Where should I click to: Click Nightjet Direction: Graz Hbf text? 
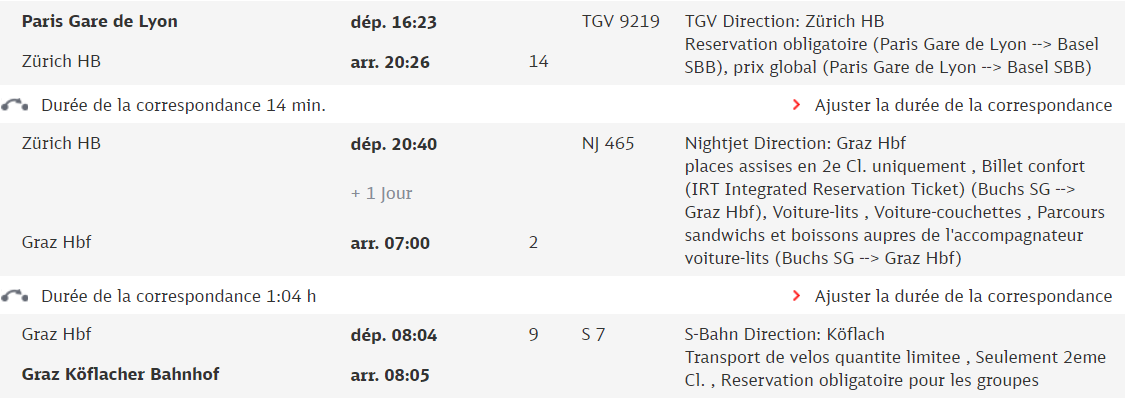coord(800,143)
